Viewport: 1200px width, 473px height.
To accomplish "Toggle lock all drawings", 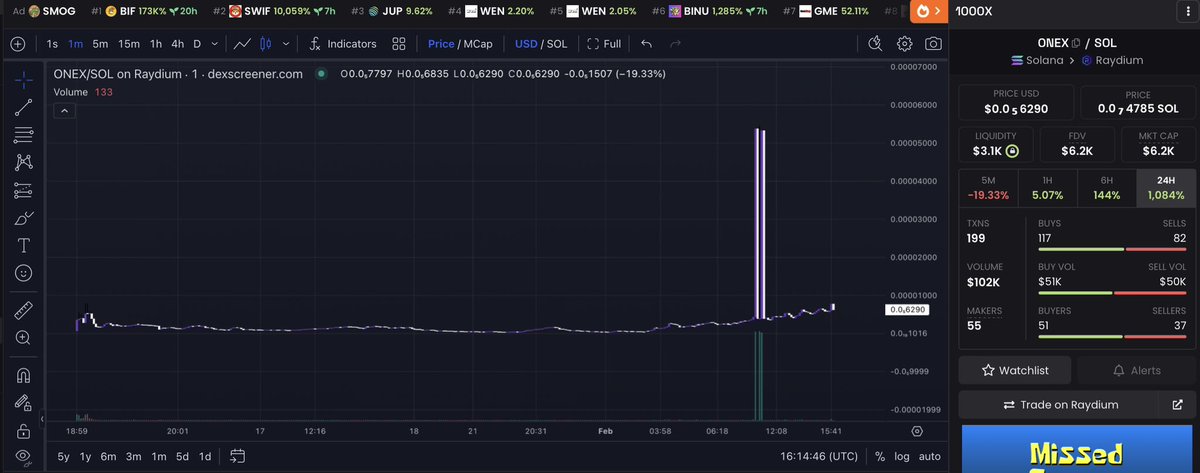I will tap(23, 431).
